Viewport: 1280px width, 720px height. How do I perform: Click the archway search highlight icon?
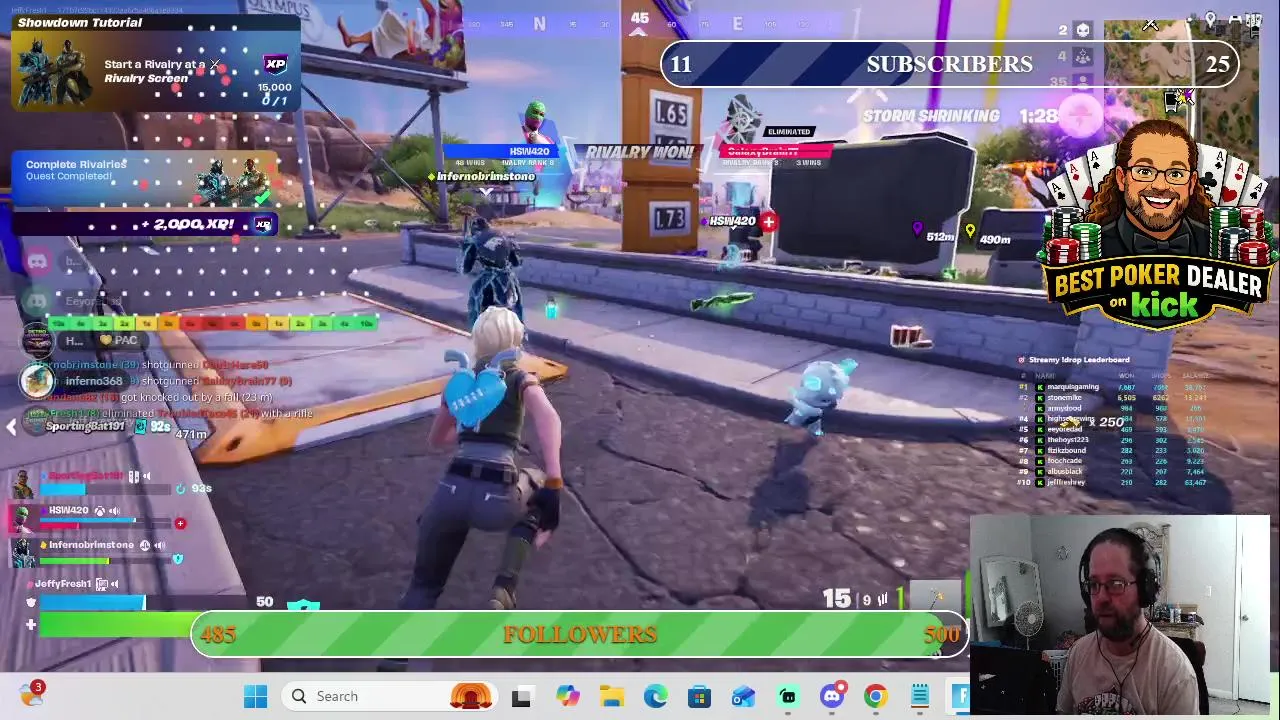(x=471, y=696)
